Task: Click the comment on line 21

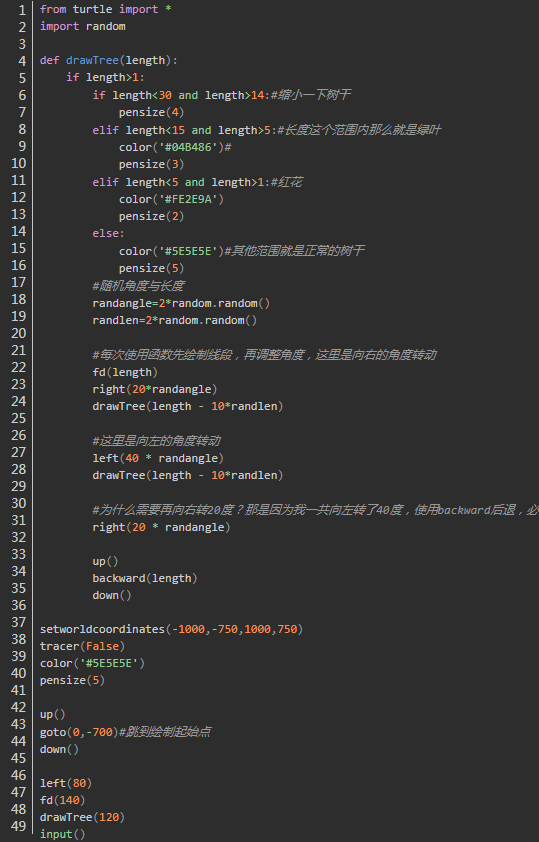Action: (x=264, y=355)
